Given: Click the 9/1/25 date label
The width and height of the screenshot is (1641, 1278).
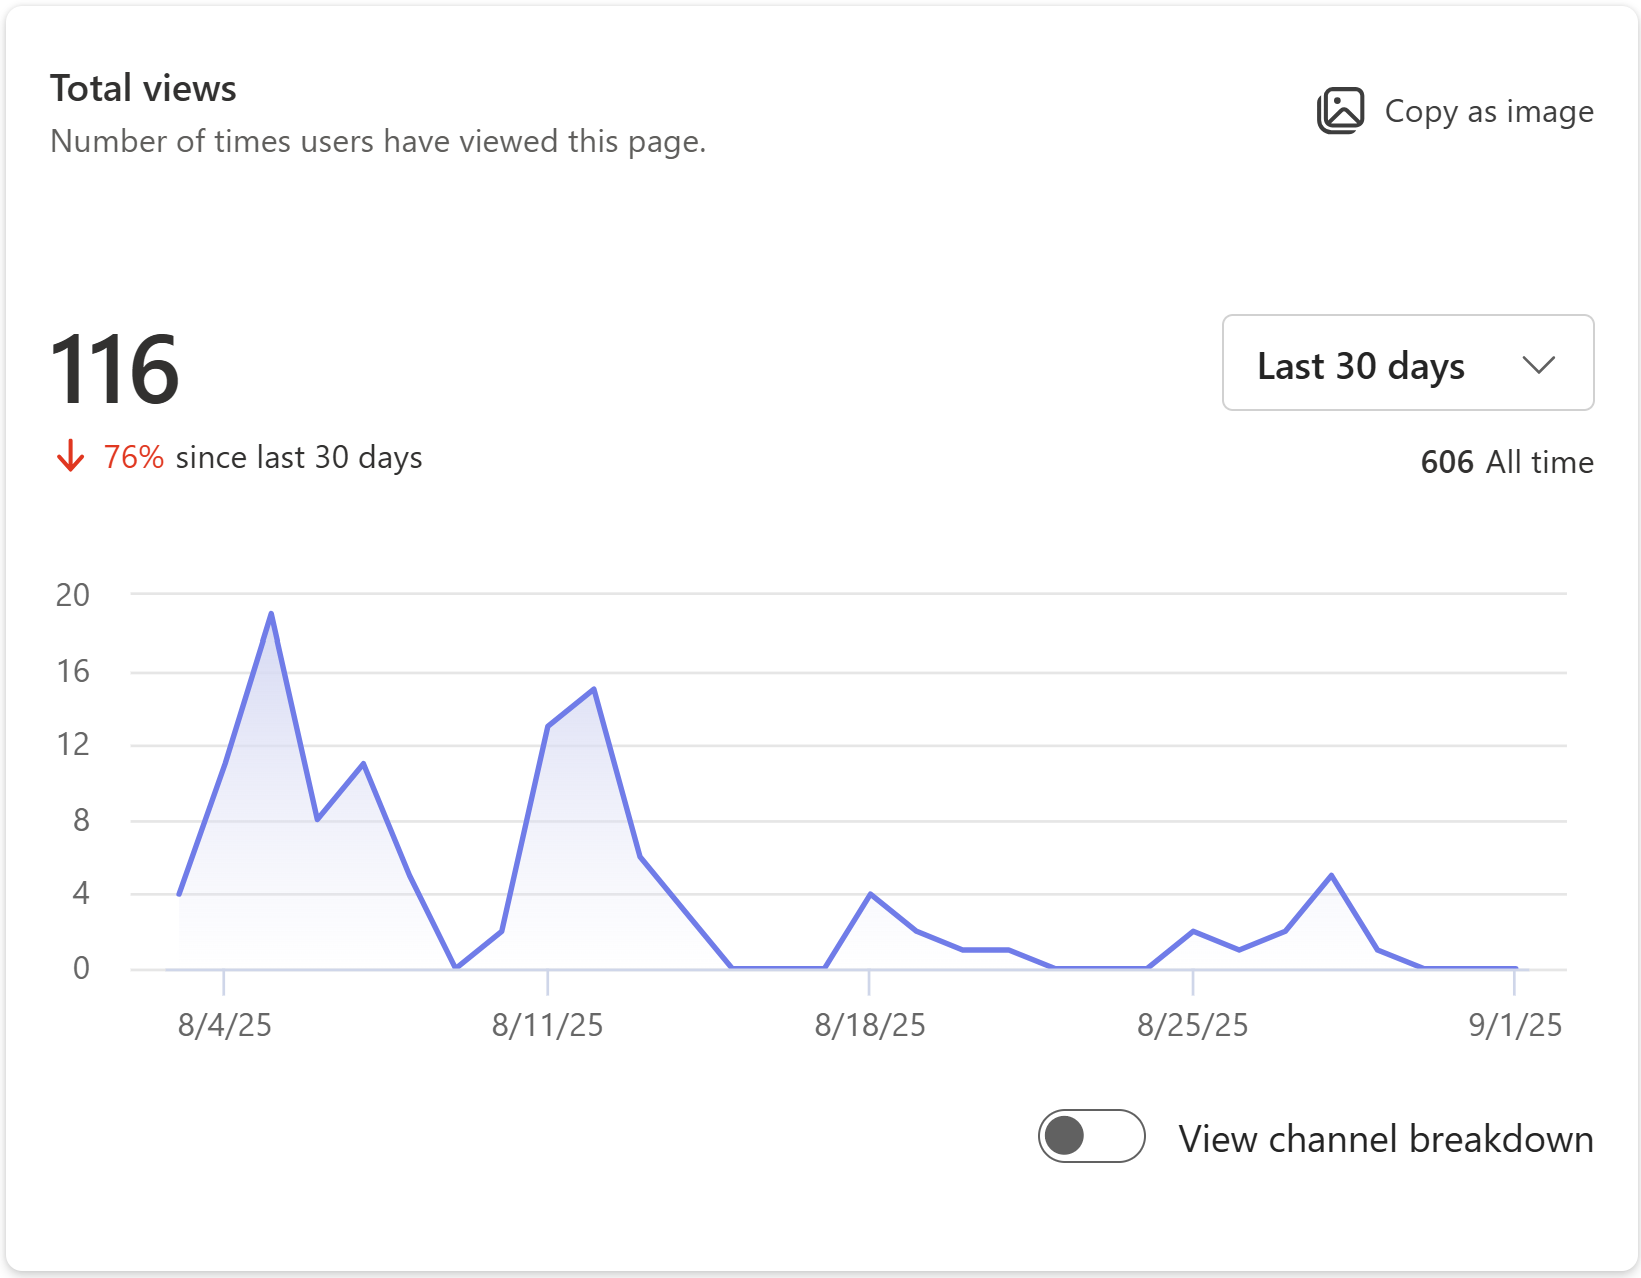Looking at the screenshot, I should click(1514, 1024).
